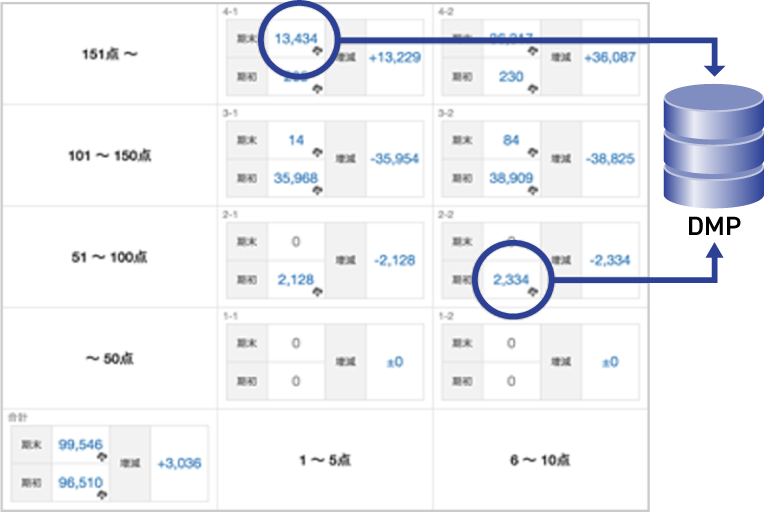Image resolution: width=769 pixels, height=524 pixels.
Task: Click the small icon next to 38,909
Action: click(532, 190)
